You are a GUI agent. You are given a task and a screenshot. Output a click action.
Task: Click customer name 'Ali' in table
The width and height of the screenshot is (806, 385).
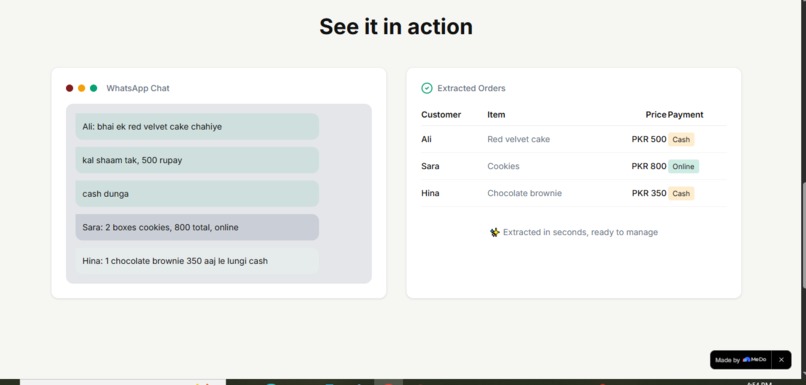click(x=426, y=139)
